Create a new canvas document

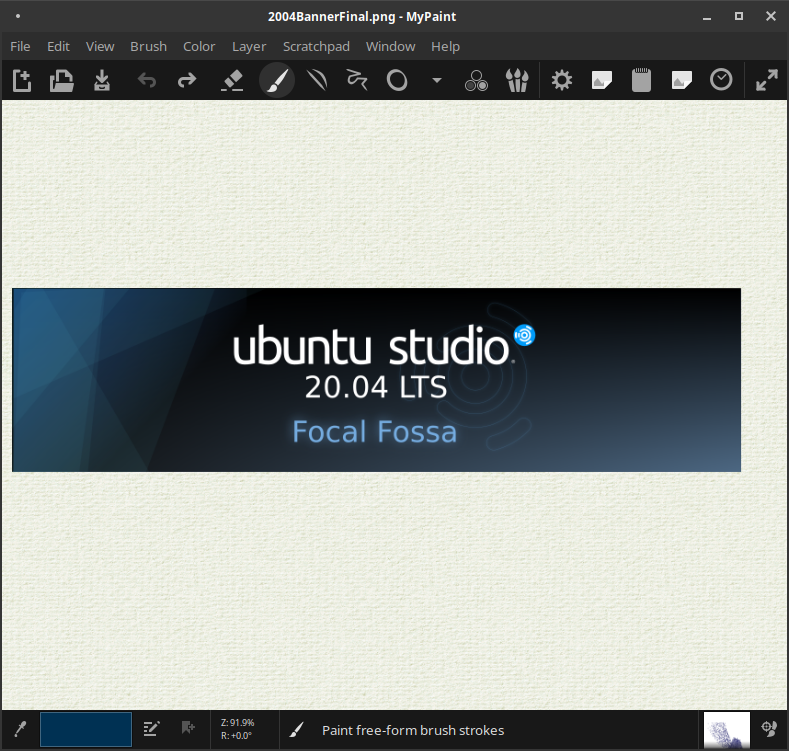pyautogui.click(x=22, y=80)
